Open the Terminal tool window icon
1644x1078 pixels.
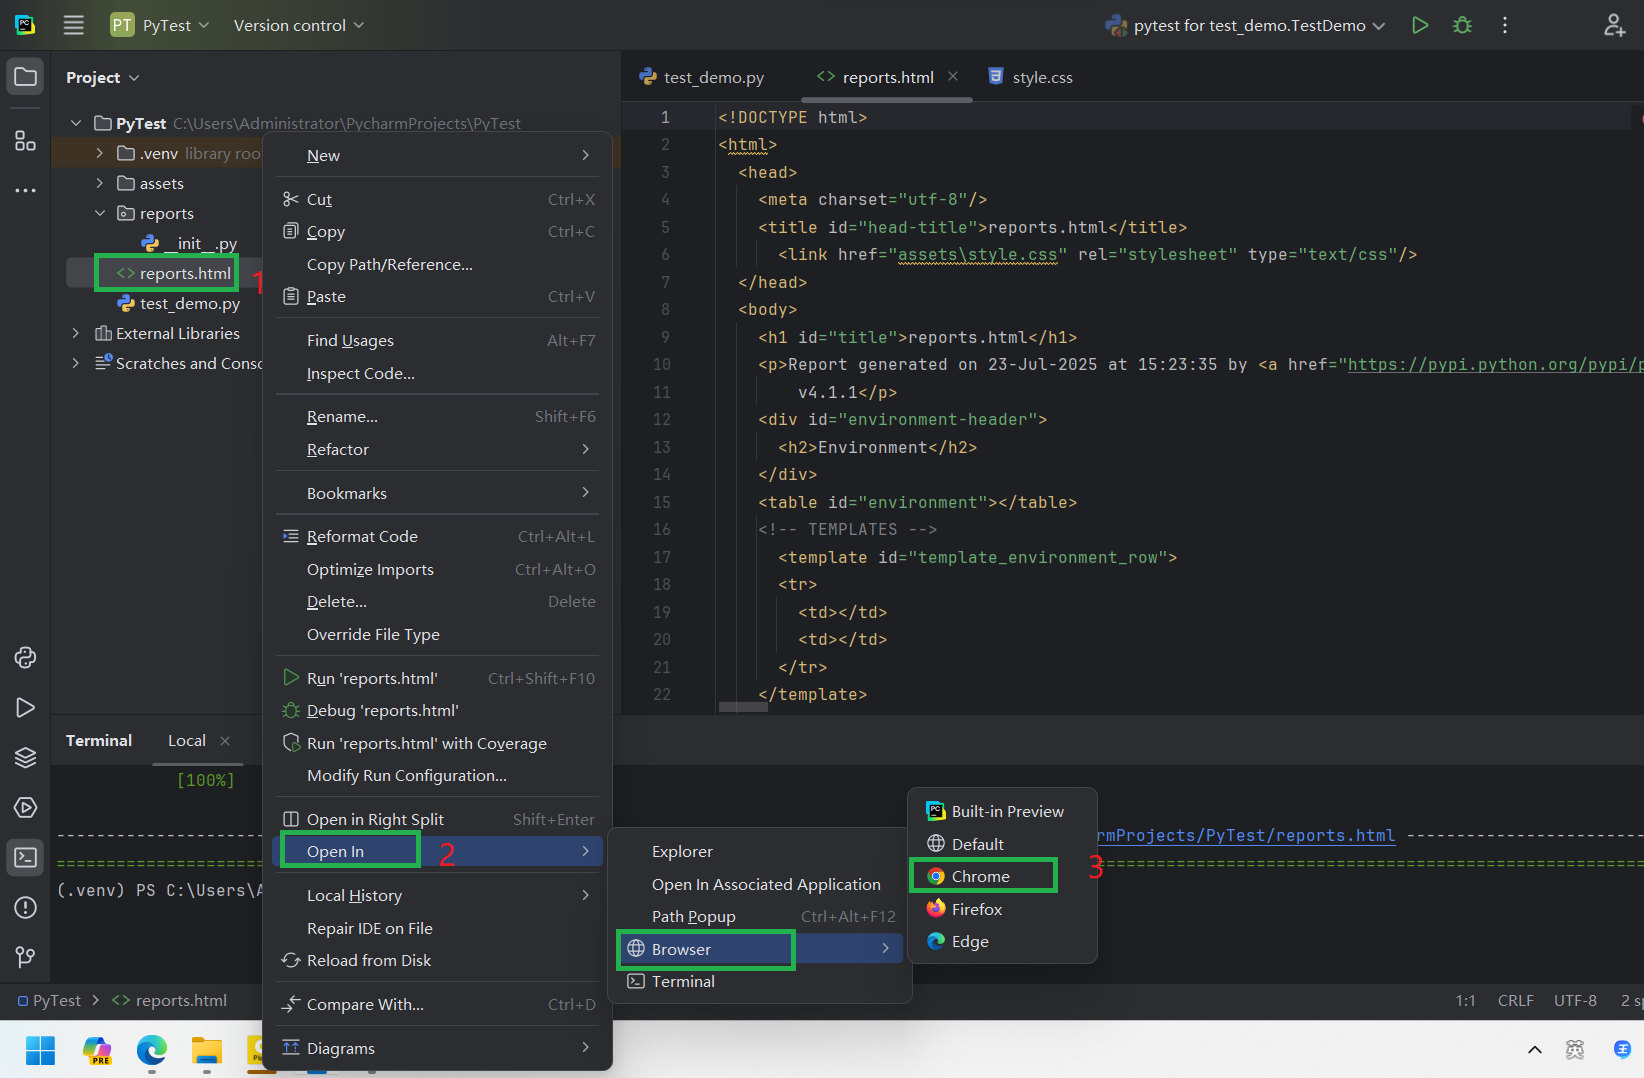[25, 857]
